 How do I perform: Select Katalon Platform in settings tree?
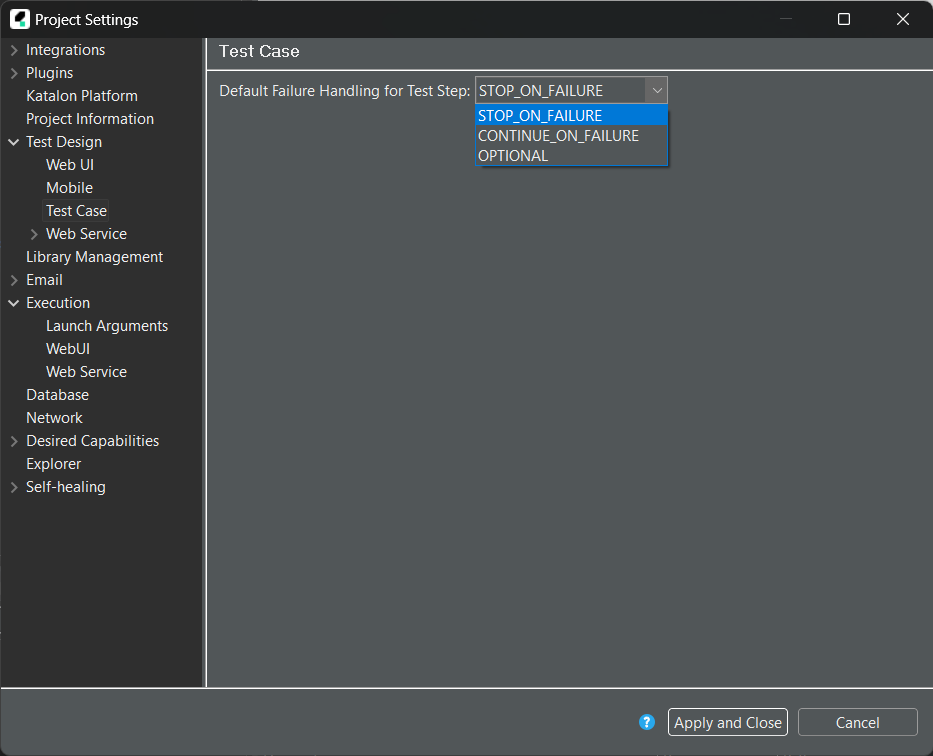(82, 96)
